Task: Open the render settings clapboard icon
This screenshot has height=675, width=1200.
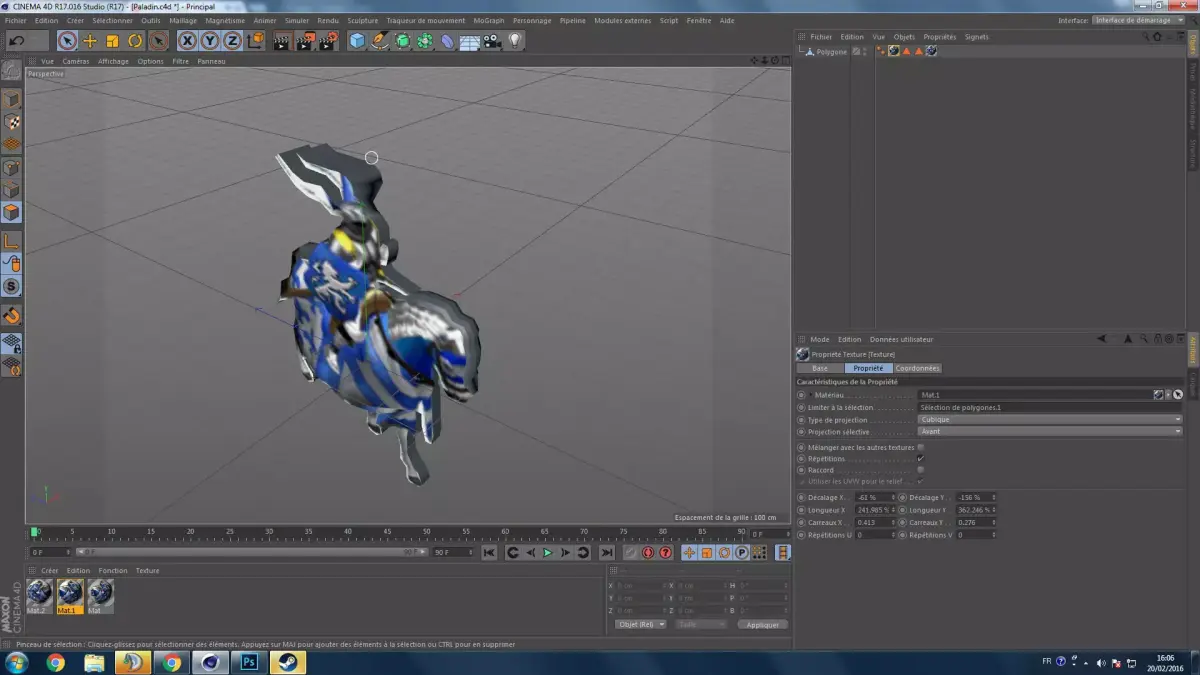Action: coord(328,41)
